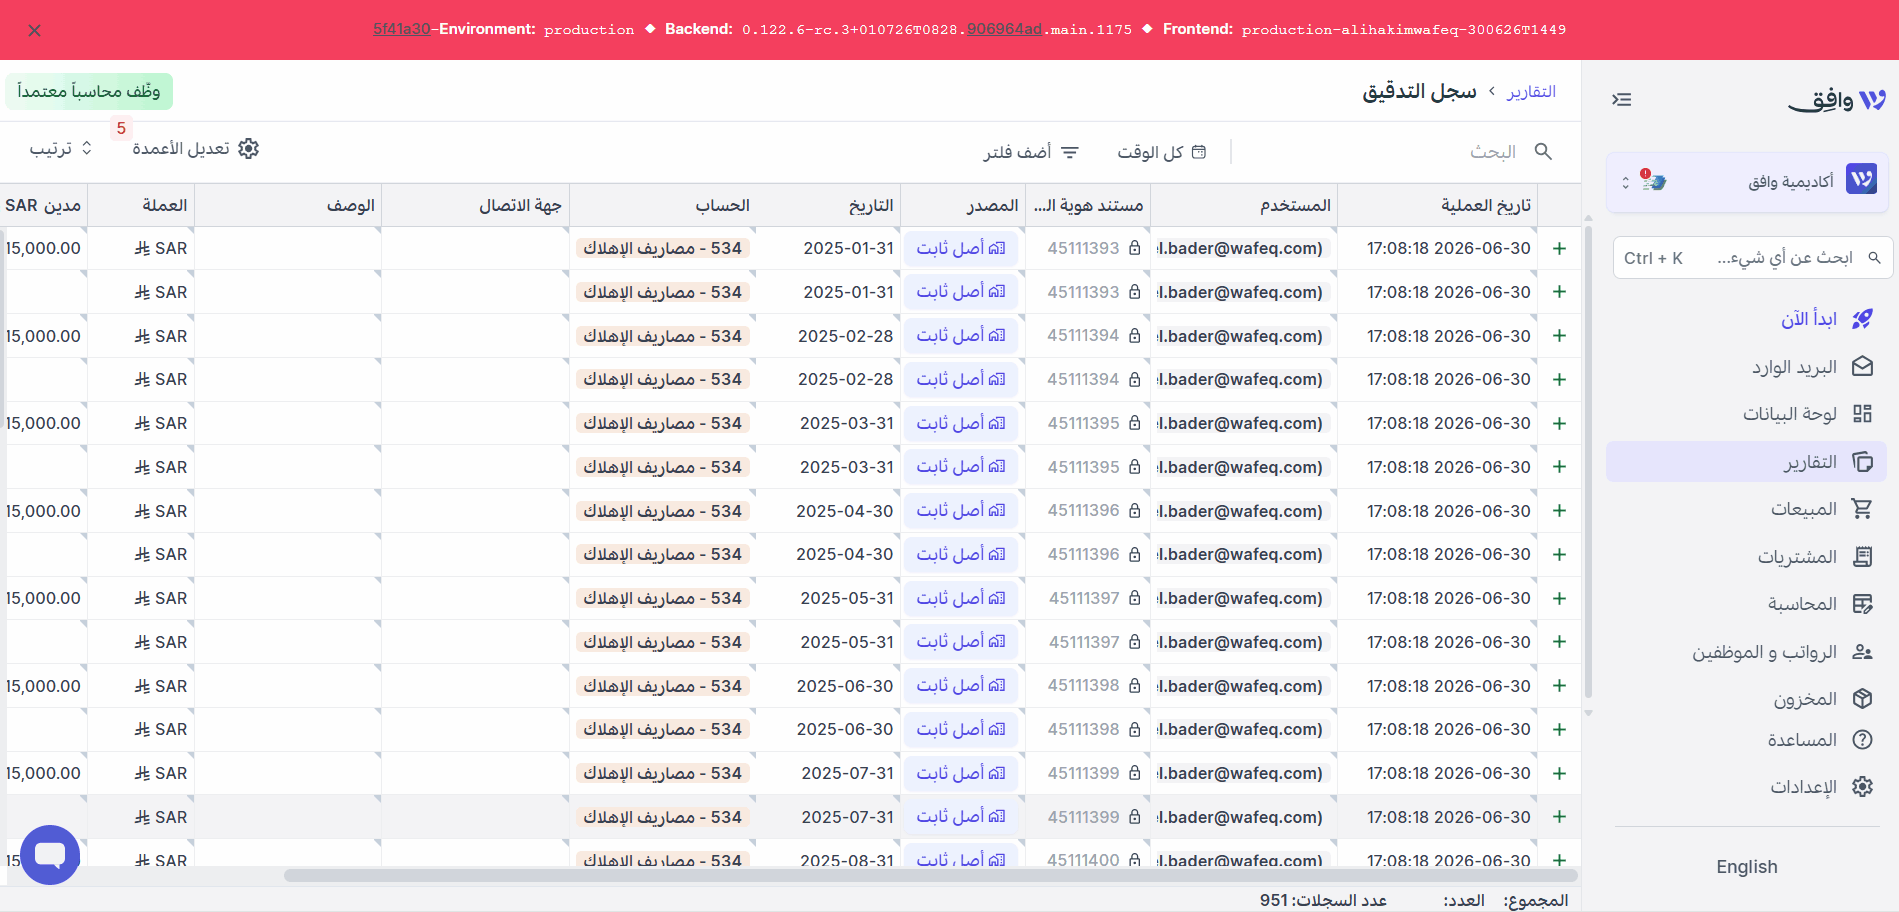
Task: Click lock icon on 2025-01-31 row with 15,000.00
Action: (1134, 248)
